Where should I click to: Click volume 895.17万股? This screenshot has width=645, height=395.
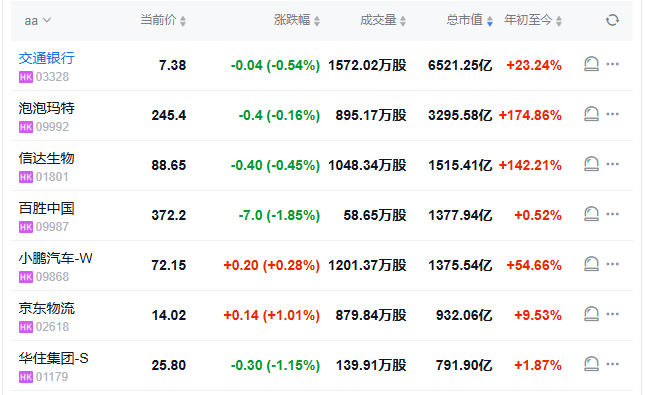(371, 115)
